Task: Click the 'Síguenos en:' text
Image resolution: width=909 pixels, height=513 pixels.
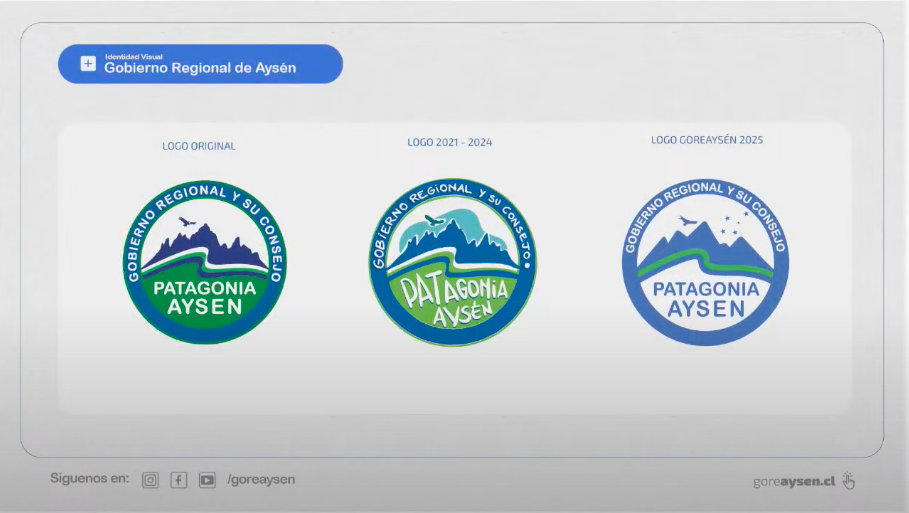Action: (90, 478)
